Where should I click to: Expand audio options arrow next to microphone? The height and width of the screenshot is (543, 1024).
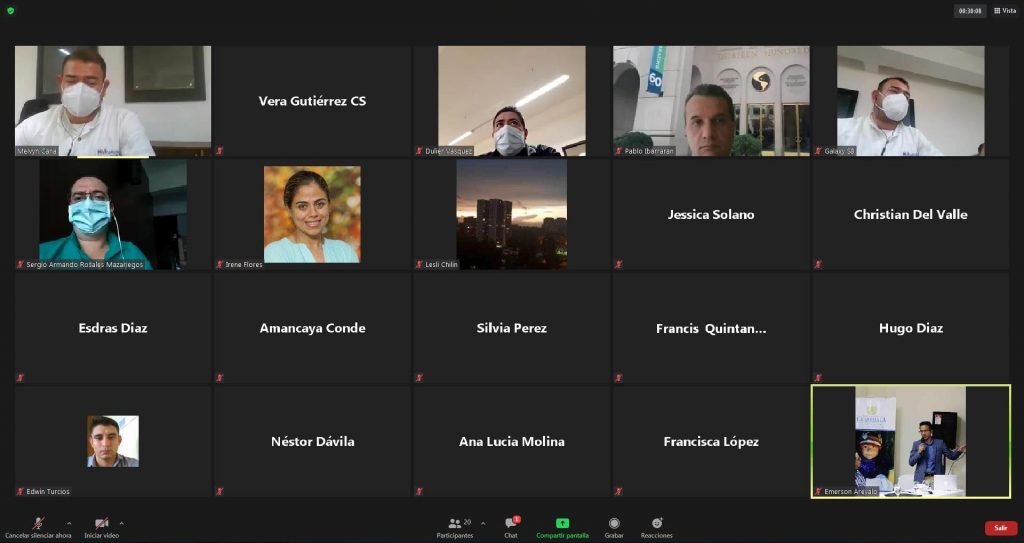coord(69,523)
